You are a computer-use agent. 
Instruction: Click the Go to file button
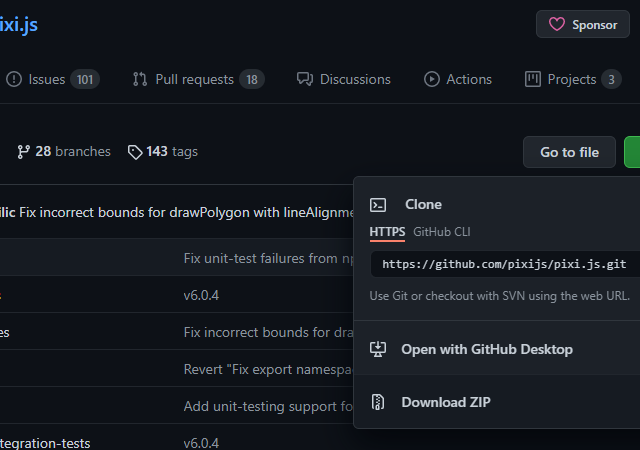click(x=569, y=152)
